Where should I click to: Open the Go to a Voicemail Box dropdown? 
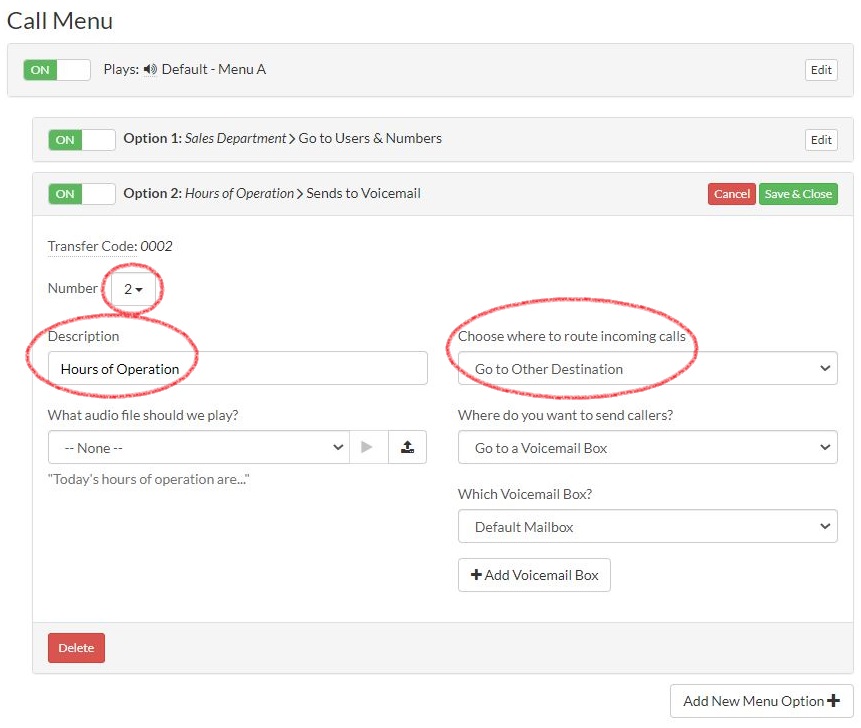647,447
